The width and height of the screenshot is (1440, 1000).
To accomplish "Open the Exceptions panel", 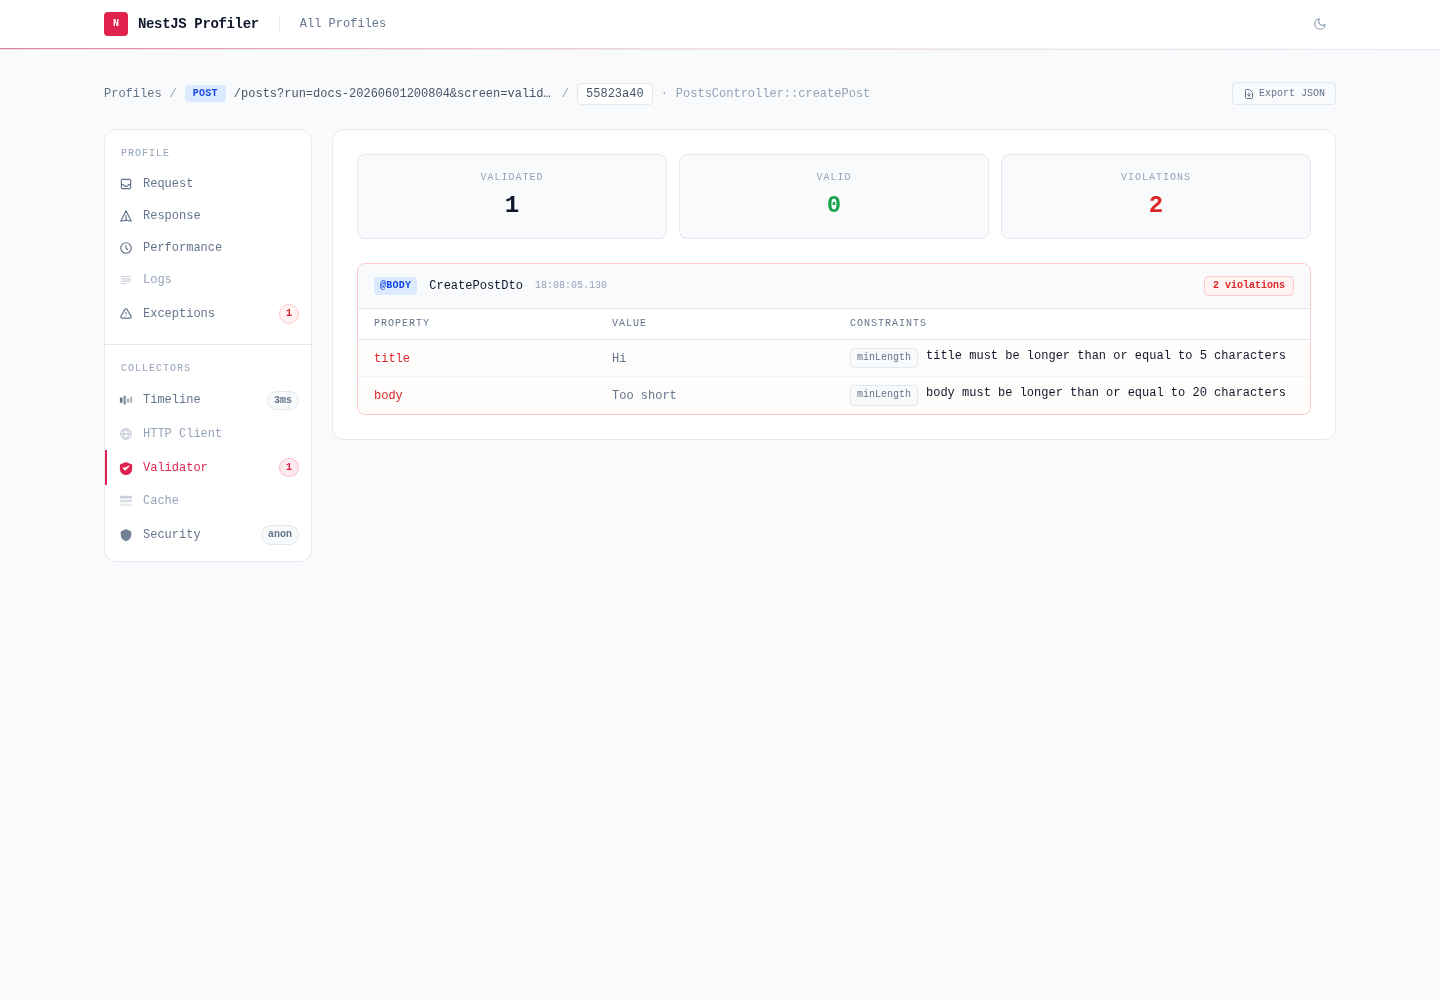I will click(x=208, y=314).
